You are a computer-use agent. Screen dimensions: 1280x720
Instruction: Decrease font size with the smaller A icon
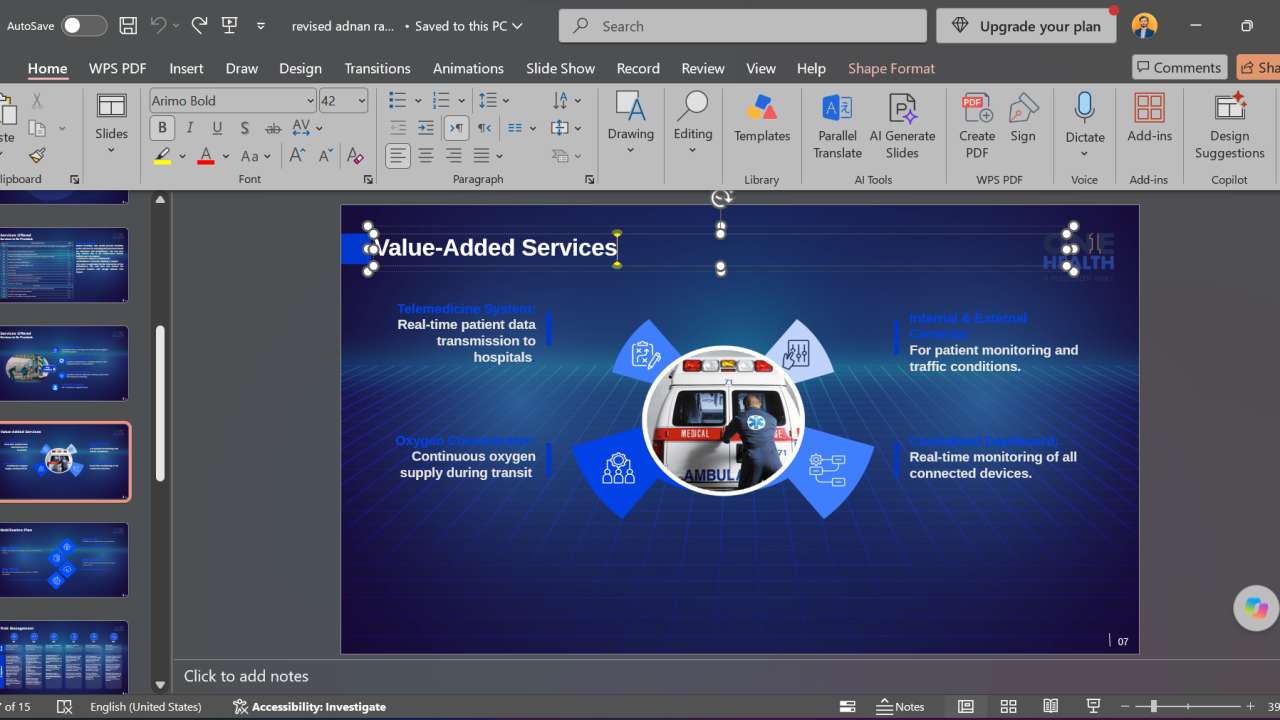(325, 156)
